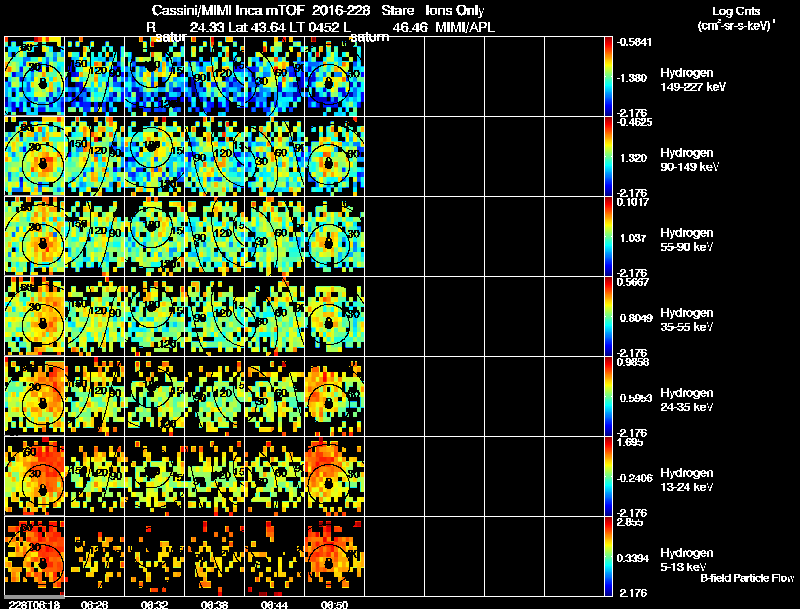800x609 pixels.
Task: Select the Hydrogen 24-35 keV color bar
Action: click(x=608, y=397)
